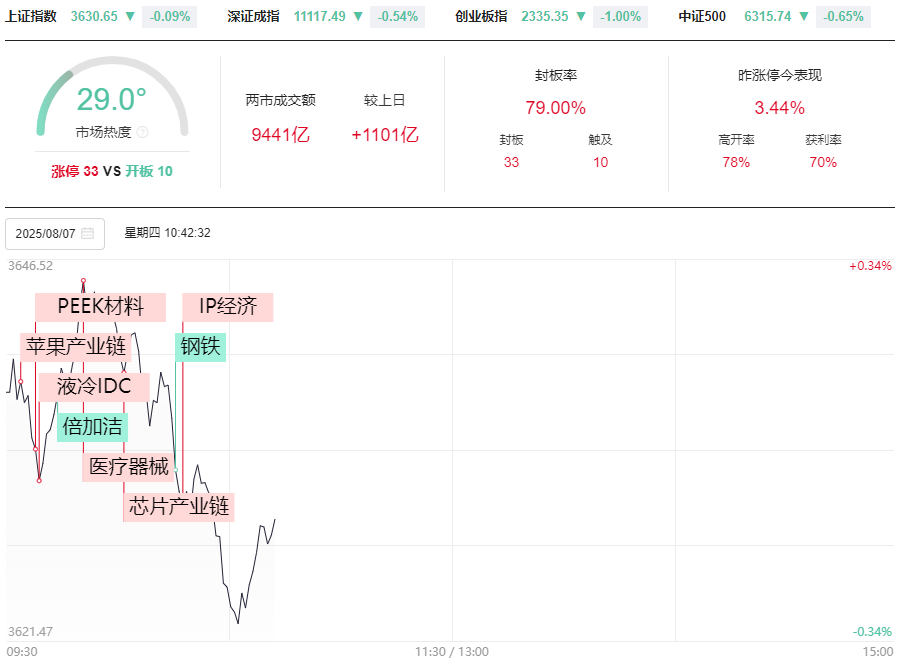904x662 pixels.
Task: Click the Shenzhen index down arrow
Action: (358, 16)
